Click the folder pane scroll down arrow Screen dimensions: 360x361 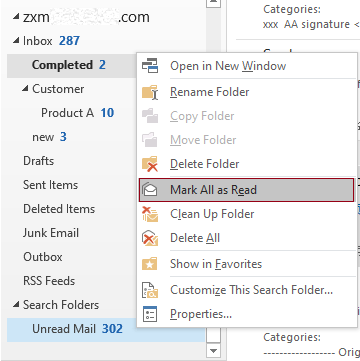213,351
